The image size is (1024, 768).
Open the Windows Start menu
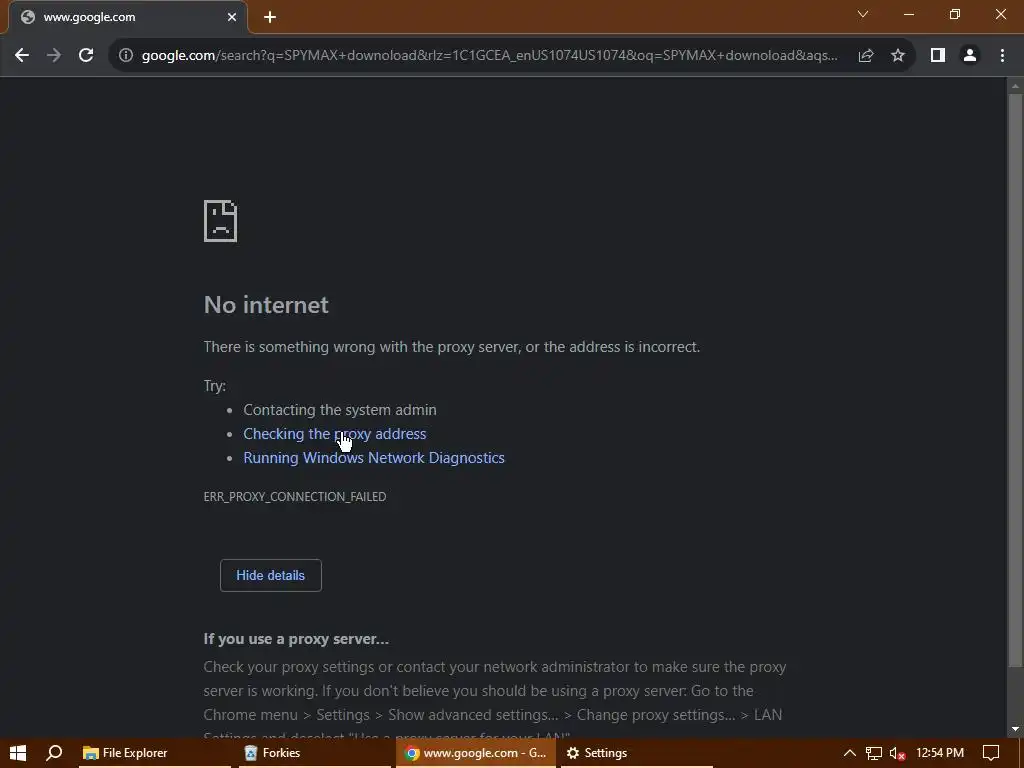(x=18, y=753)
